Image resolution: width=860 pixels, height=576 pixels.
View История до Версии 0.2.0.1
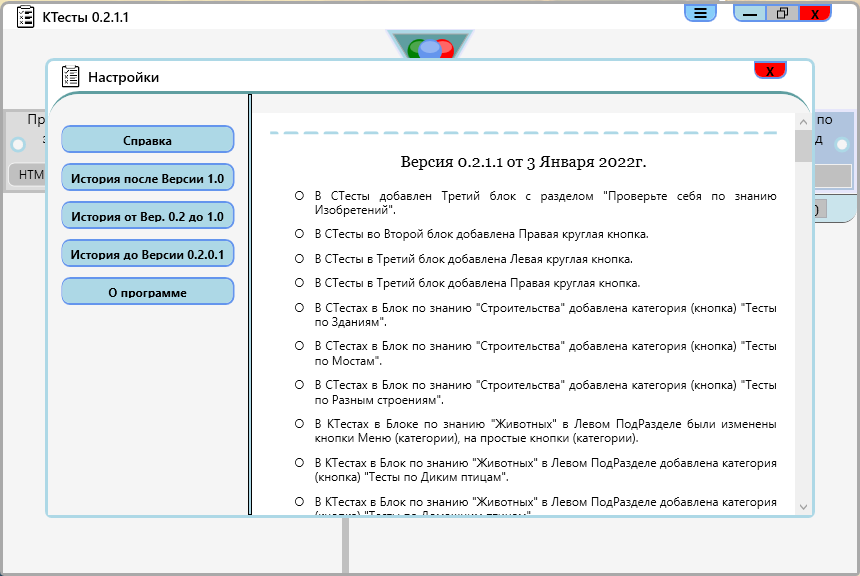pyautogui.click(x=148, y=254)
